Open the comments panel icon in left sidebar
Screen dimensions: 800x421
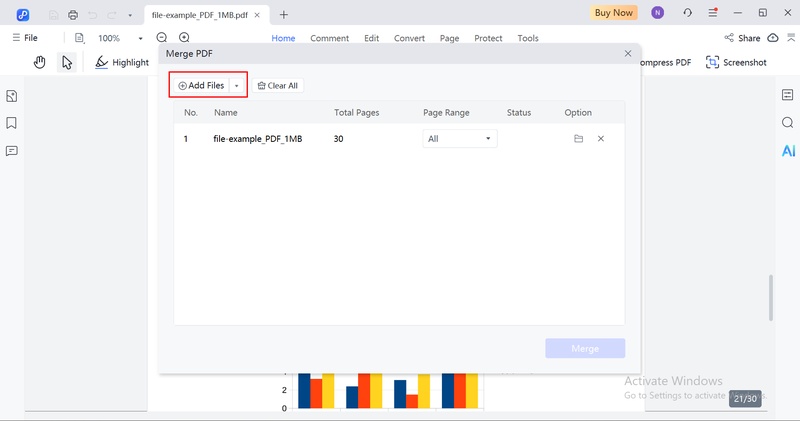pos(12,151)
